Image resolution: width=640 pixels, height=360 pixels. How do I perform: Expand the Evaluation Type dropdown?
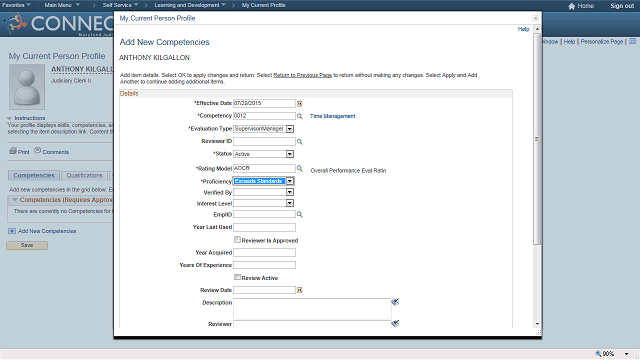(x=289, y=129)
